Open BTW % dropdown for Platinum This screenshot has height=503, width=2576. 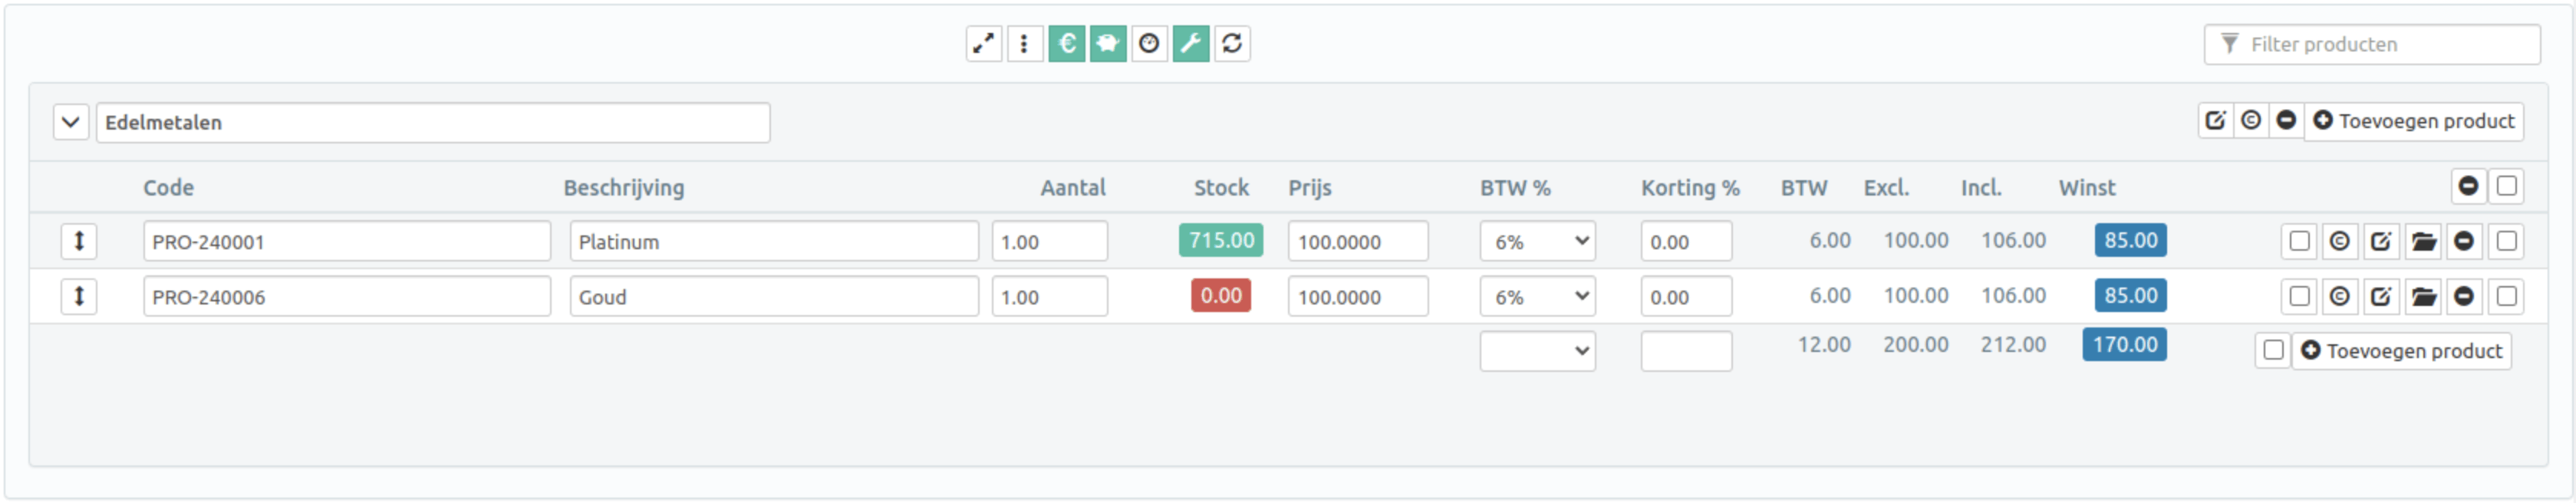1537,241
